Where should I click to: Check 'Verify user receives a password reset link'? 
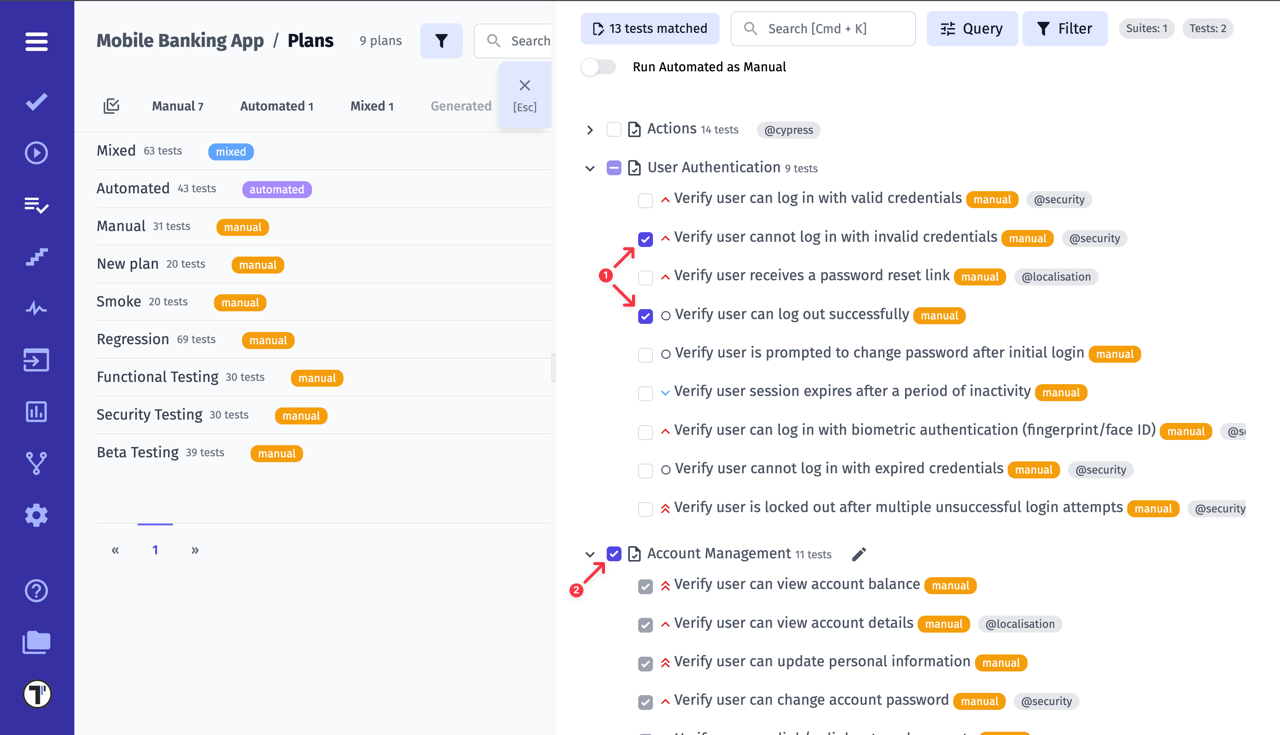(645, 277)
